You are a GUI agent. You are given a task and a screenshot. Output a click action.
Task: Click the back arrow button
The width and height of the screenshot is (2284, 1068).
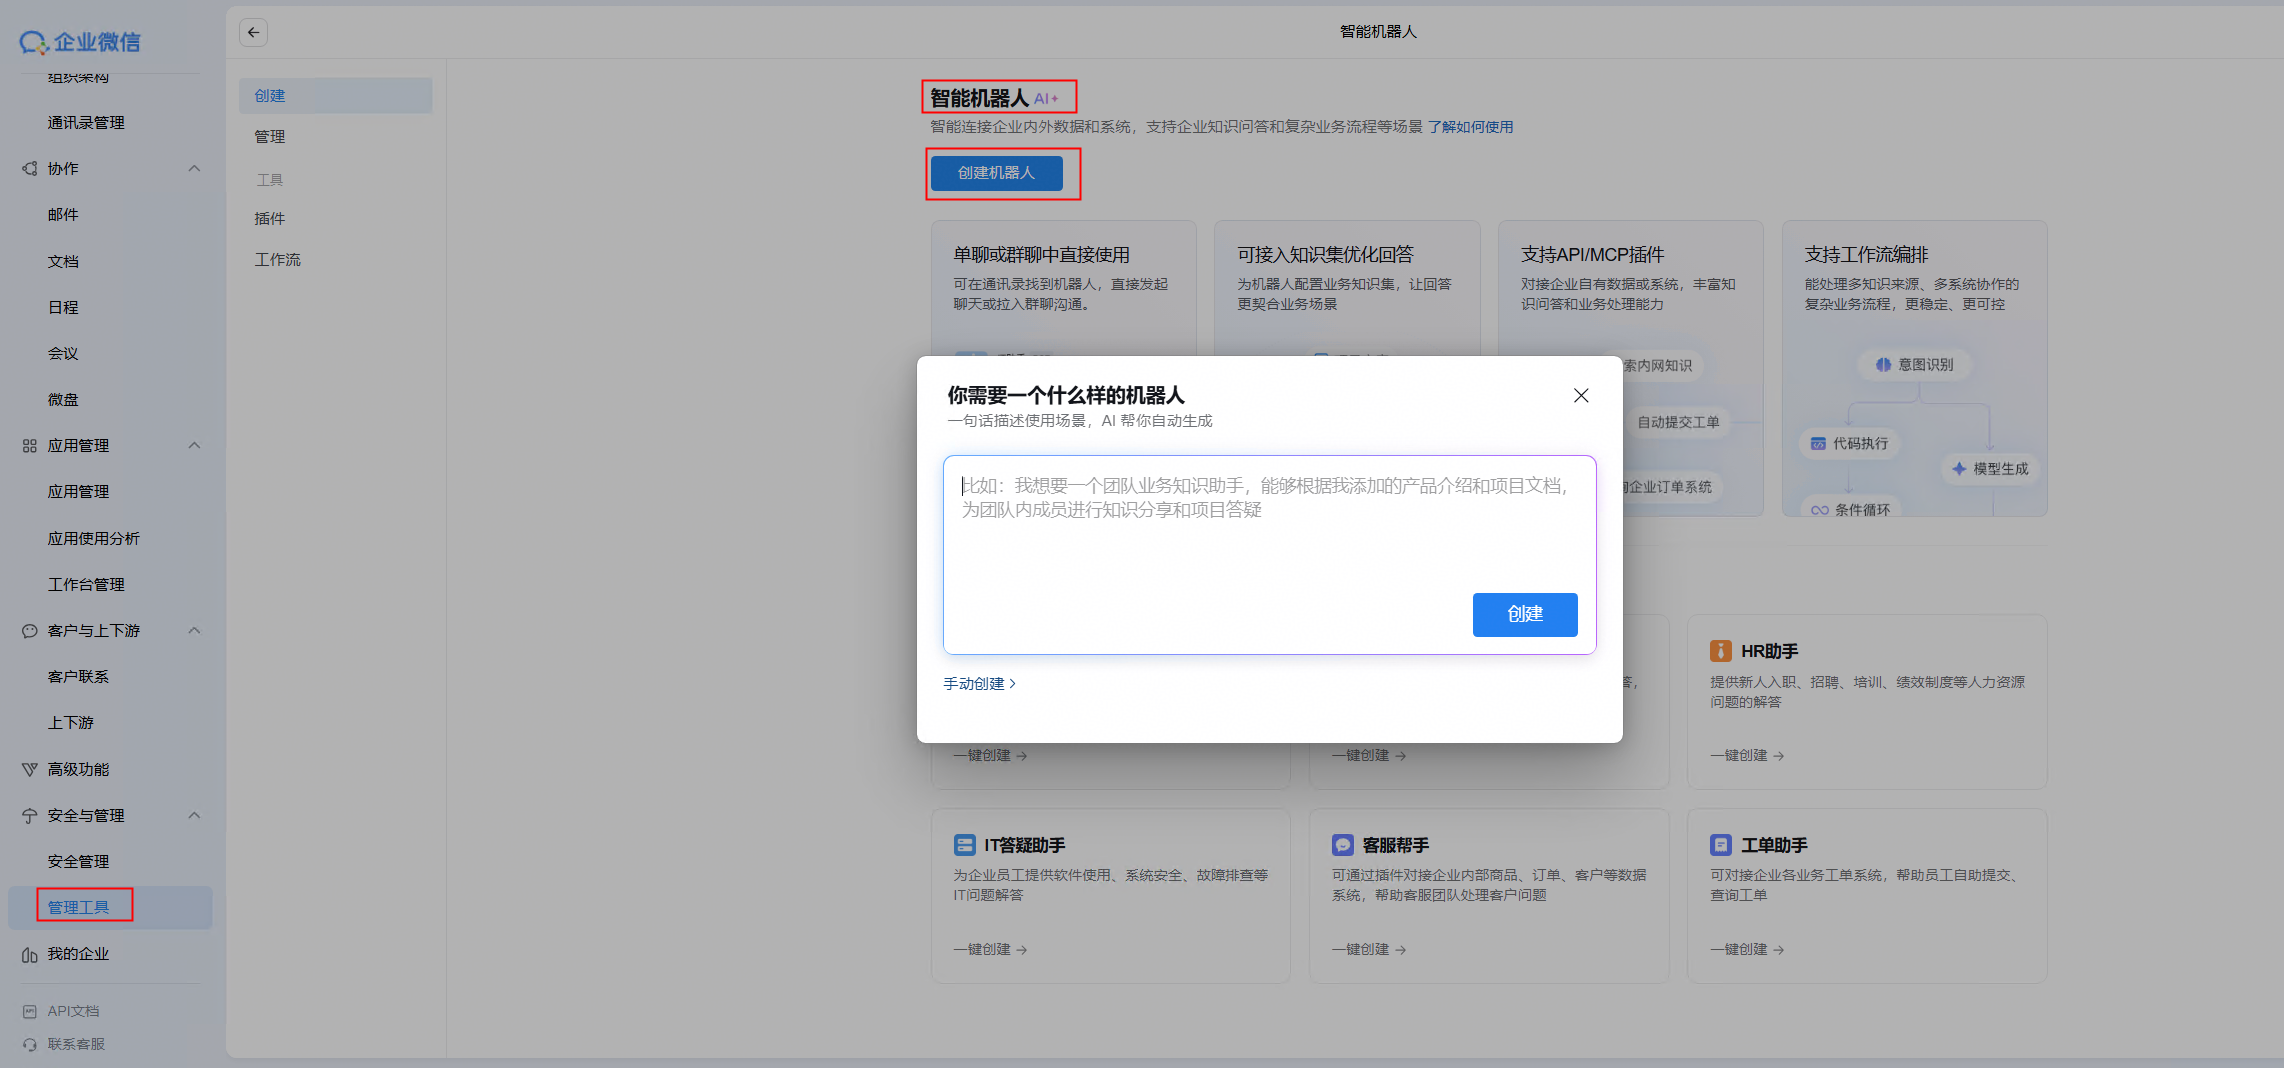click(x=253, y=32)
